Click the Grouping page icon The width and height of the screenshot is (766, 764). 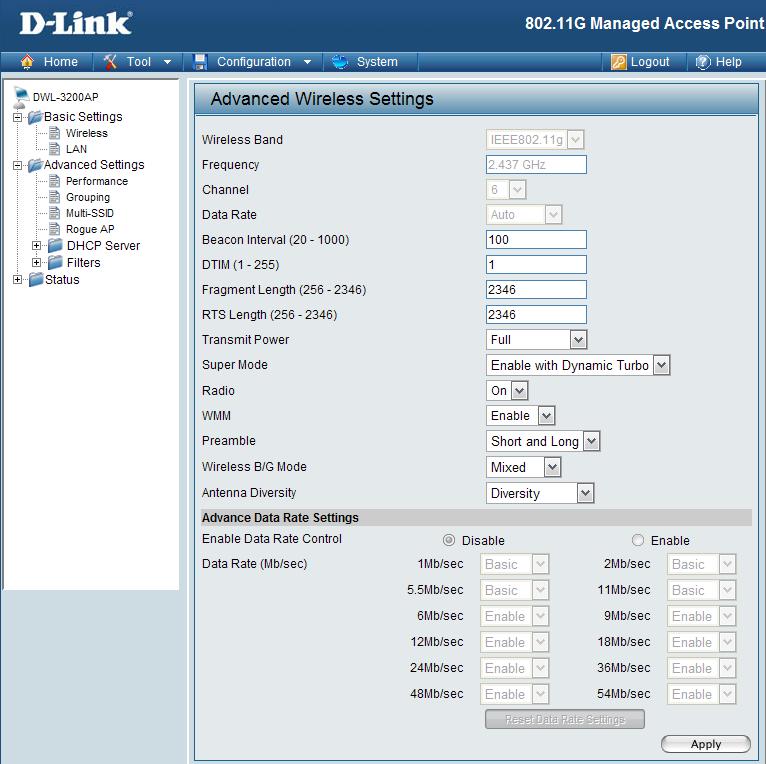pyautogui.click(x=55, y=197)
